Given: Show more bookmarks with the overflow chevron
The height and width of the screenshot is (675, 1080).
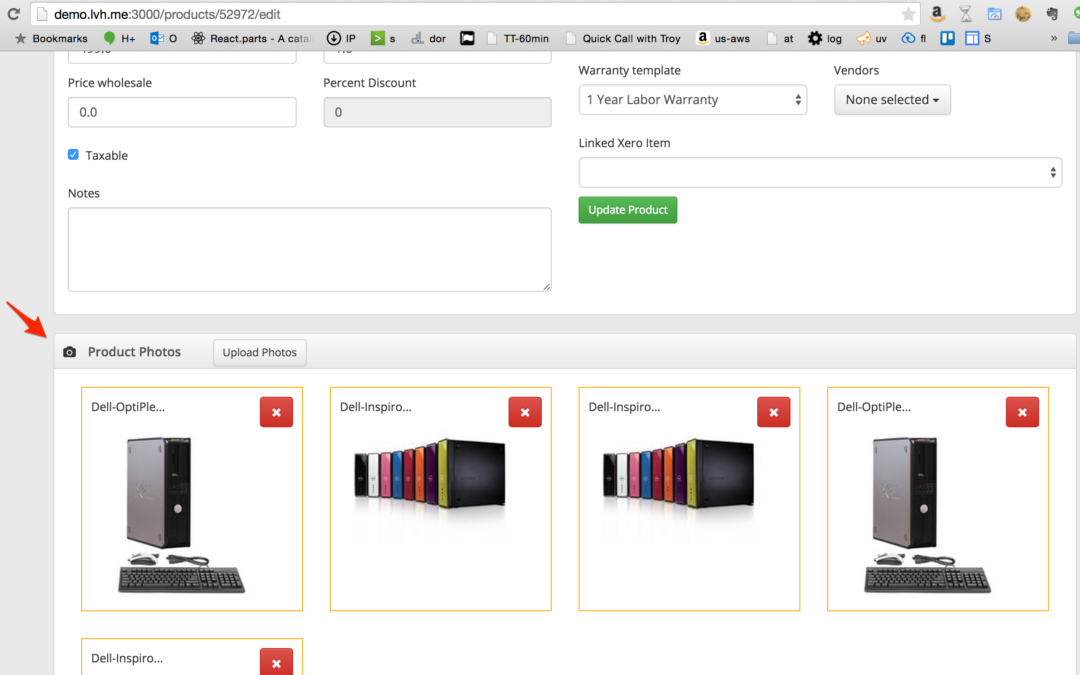Looking at the screenshot, I should pyautogui.click(x=1054, y=39).
